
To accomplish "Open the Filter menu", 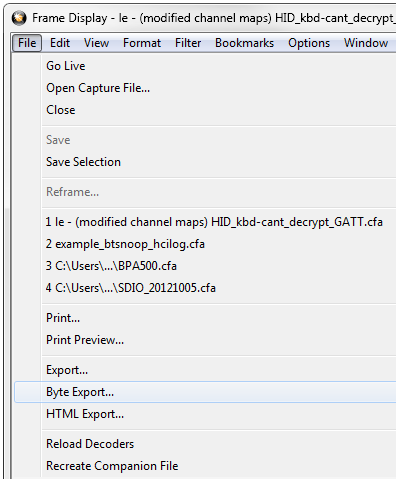I will (188, 43).
